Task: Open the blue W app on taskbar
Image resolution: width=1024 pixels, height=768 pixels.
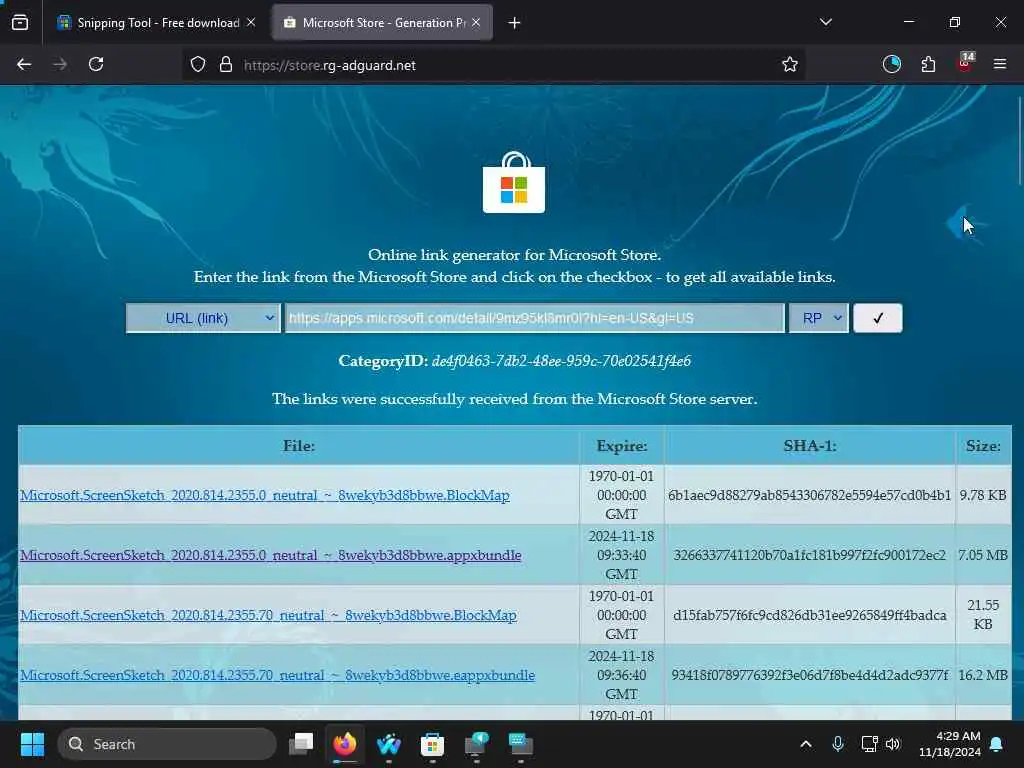Action: [389, 744]
